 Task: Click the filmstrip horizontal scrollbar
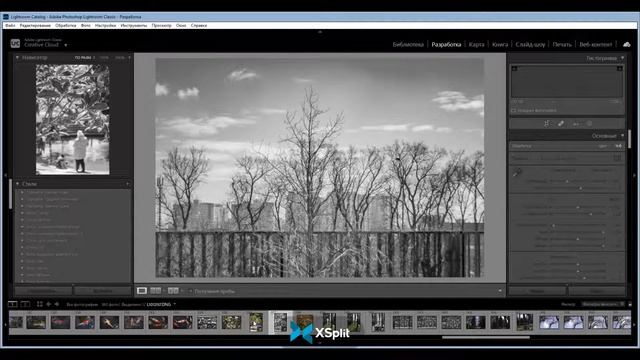pyautogui.click(x=486, y=337)
